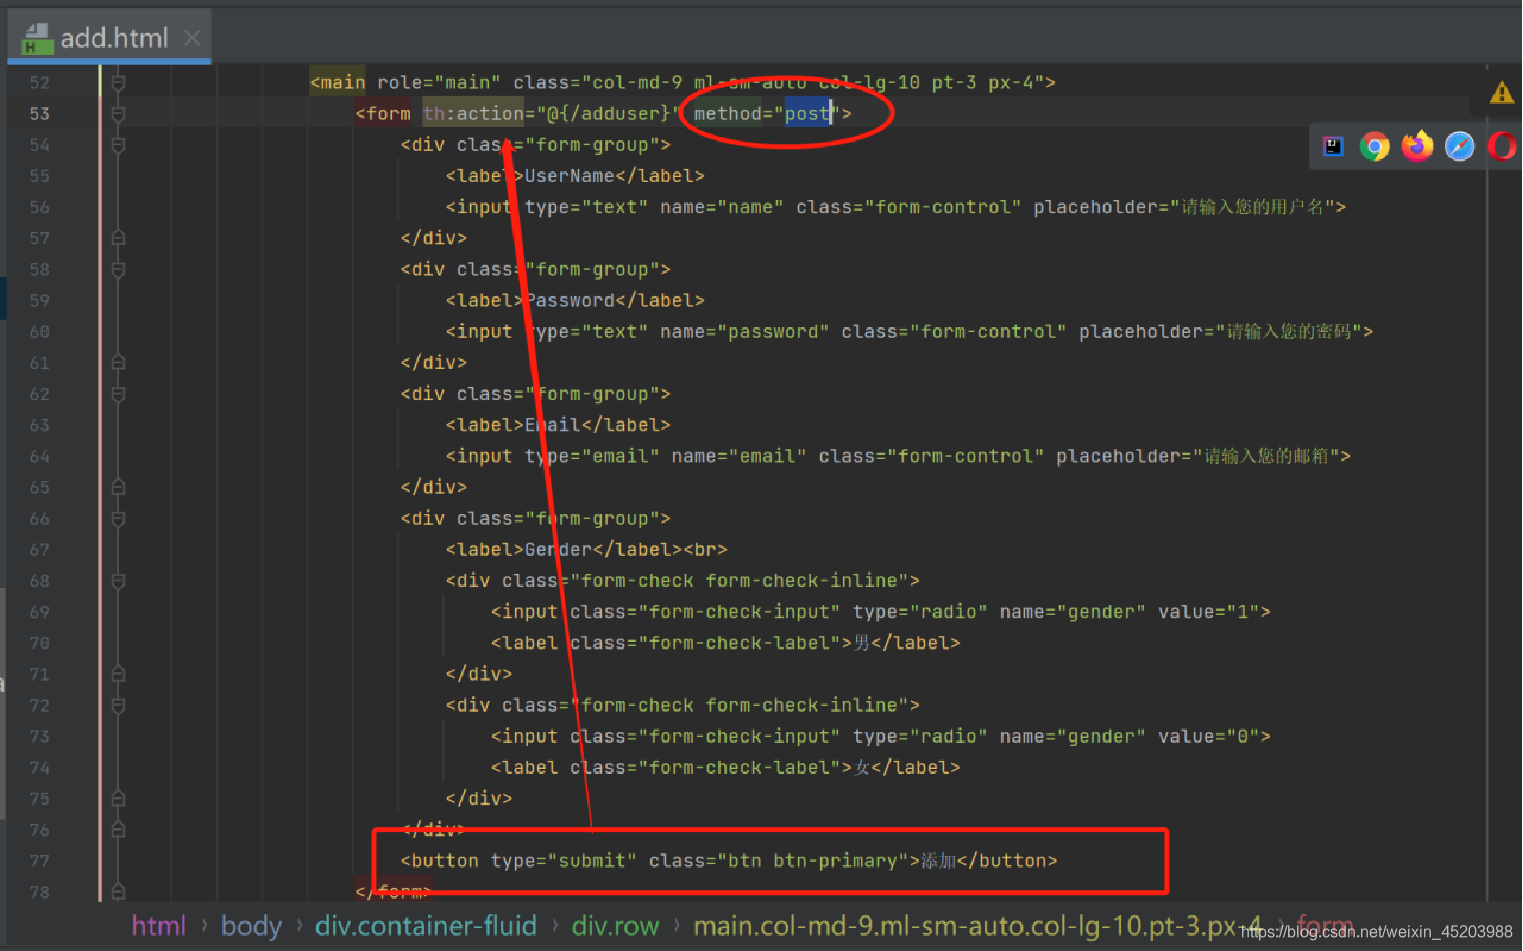Click value="1" on line 69
Viewport: 1523px width, 951px height.
click(x=1209, y=612)
